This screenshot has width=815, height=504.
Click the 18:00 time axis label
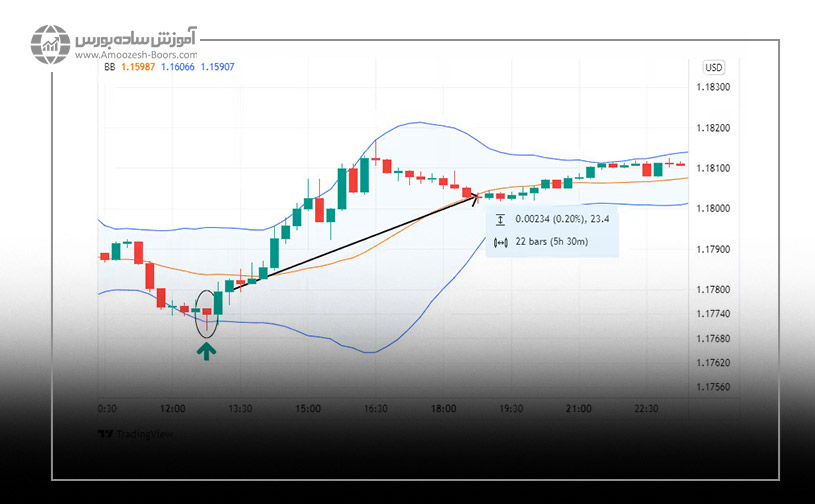click(443, 409)
